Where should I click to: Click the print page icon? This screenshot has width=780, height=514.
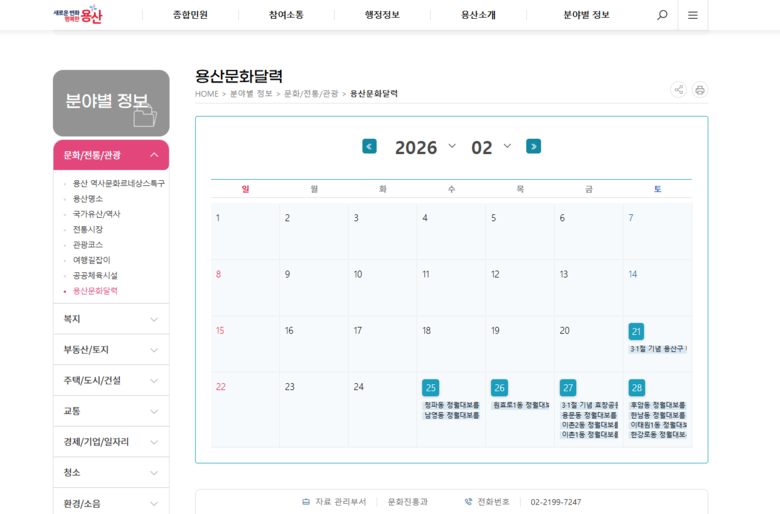pos(700,90)
